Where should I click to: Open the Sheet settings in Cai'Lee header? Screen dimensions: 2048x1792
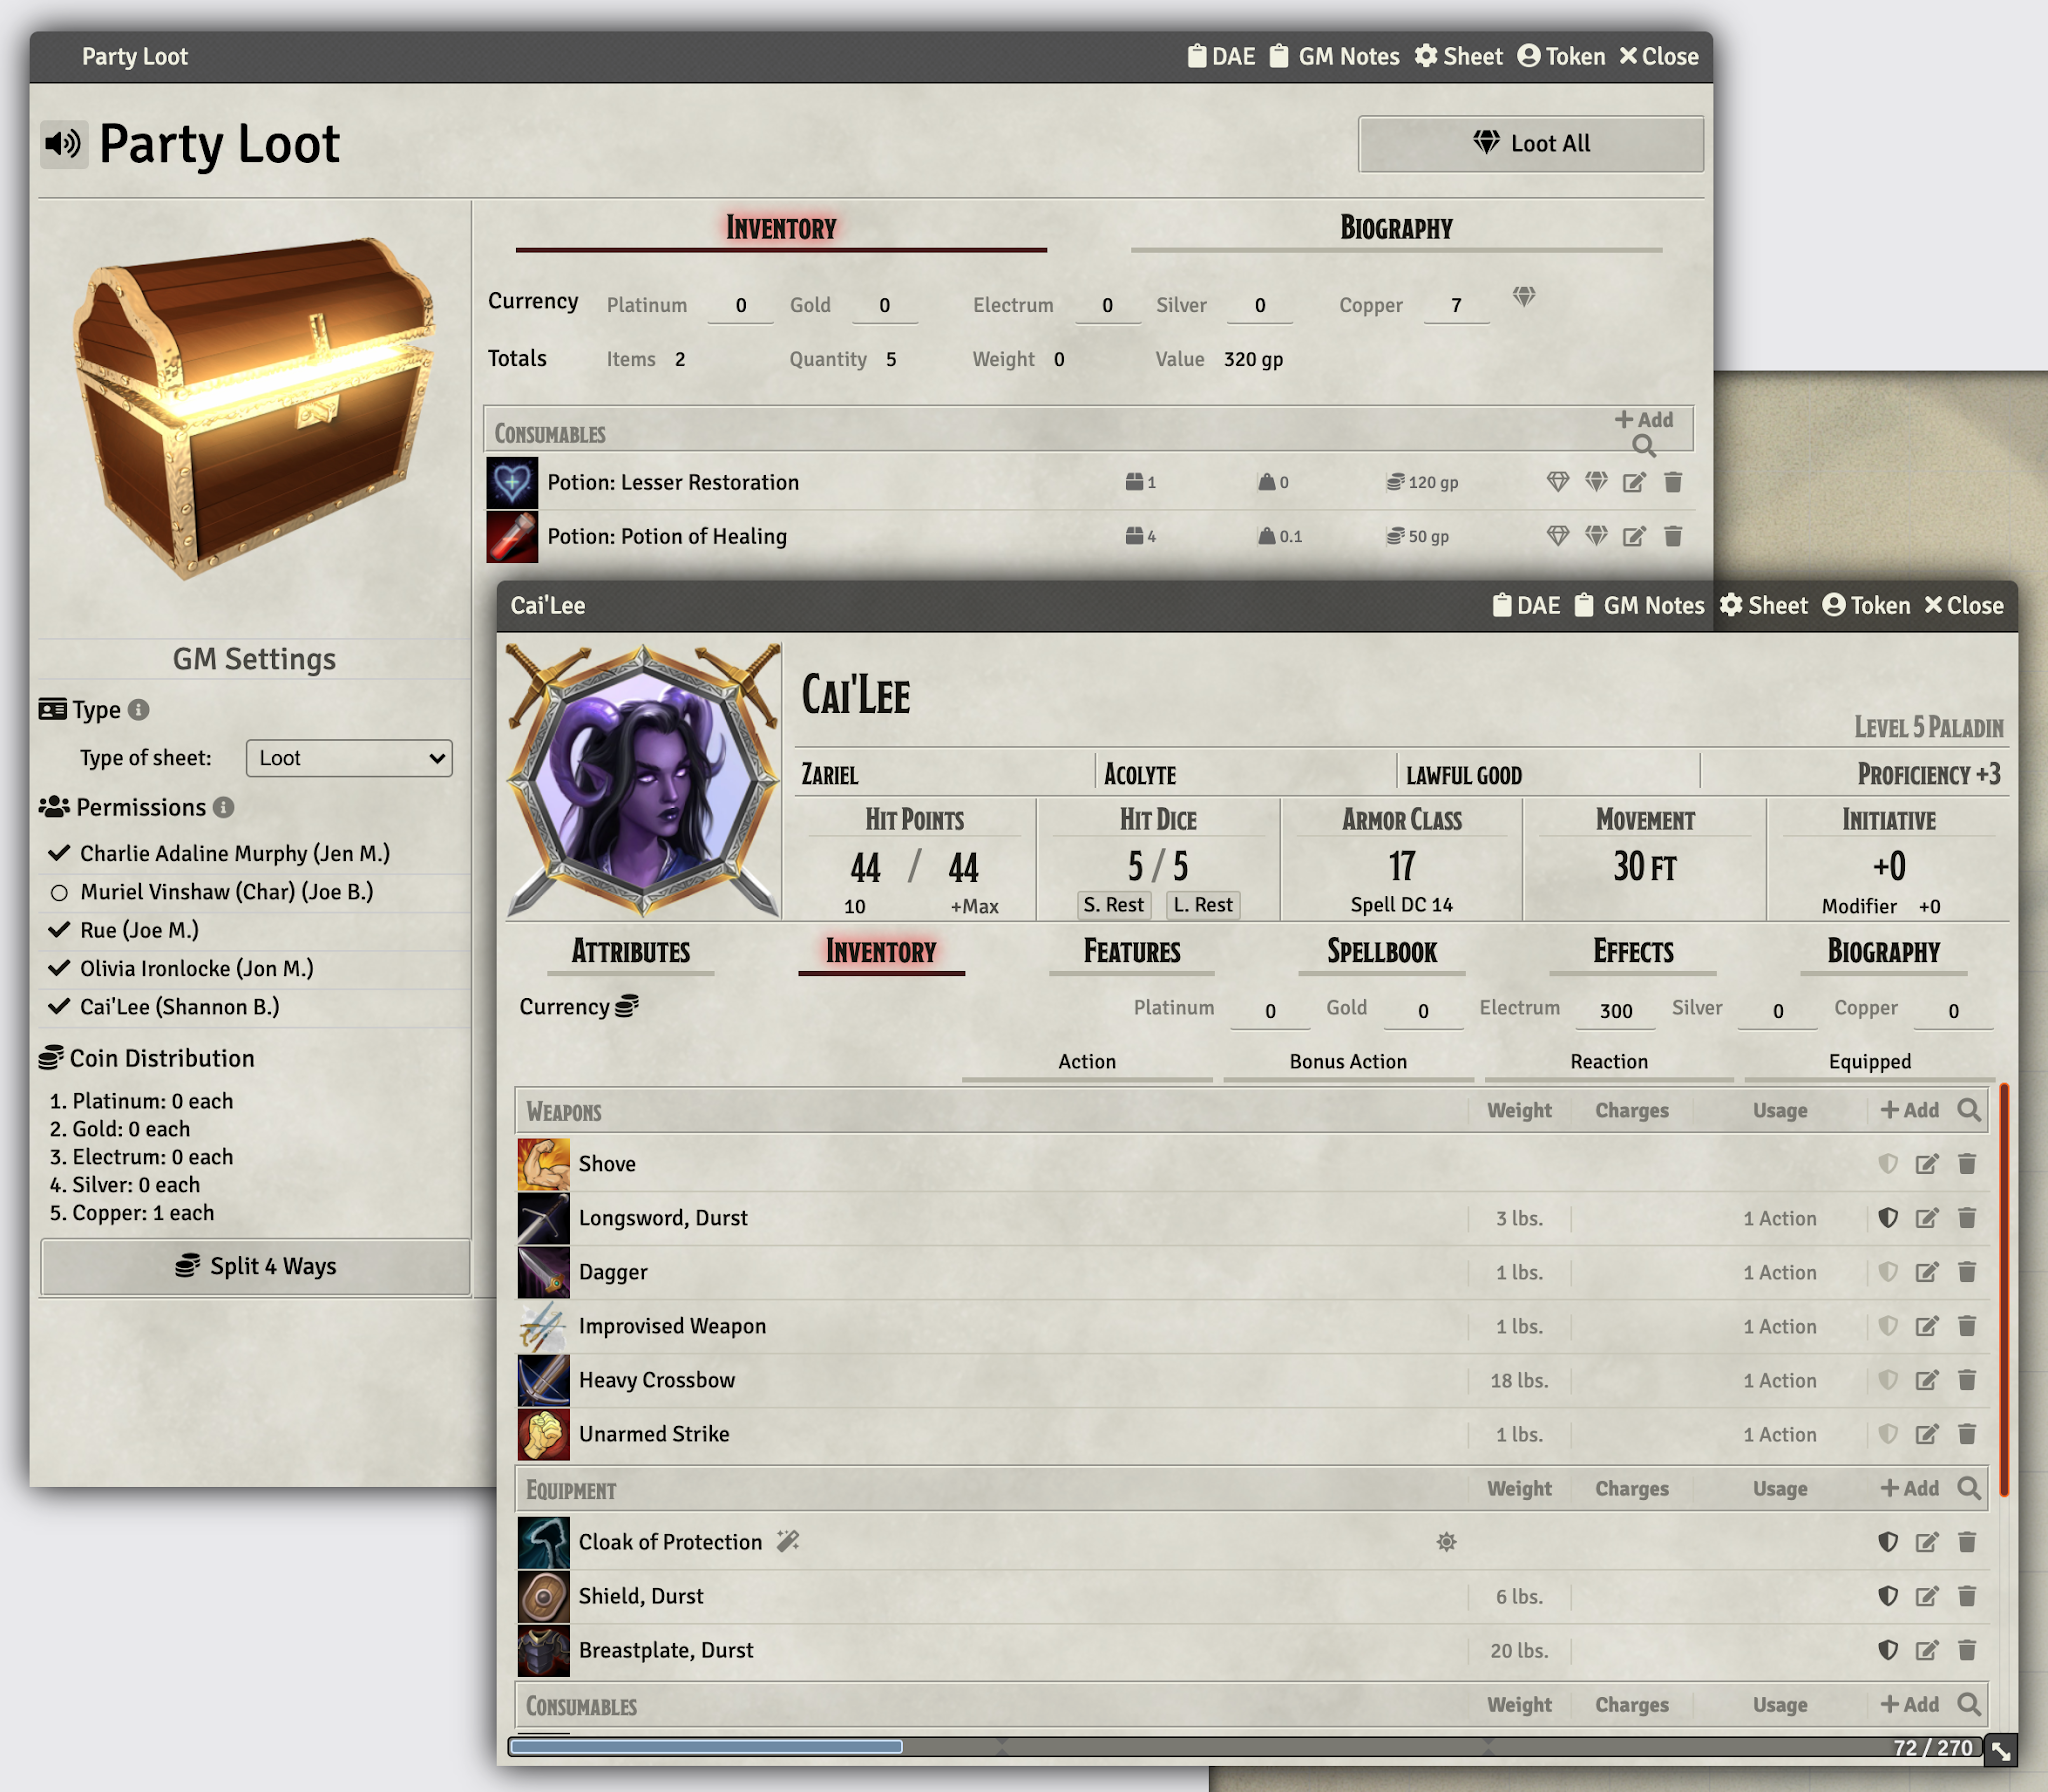[x=1763, y=606]
